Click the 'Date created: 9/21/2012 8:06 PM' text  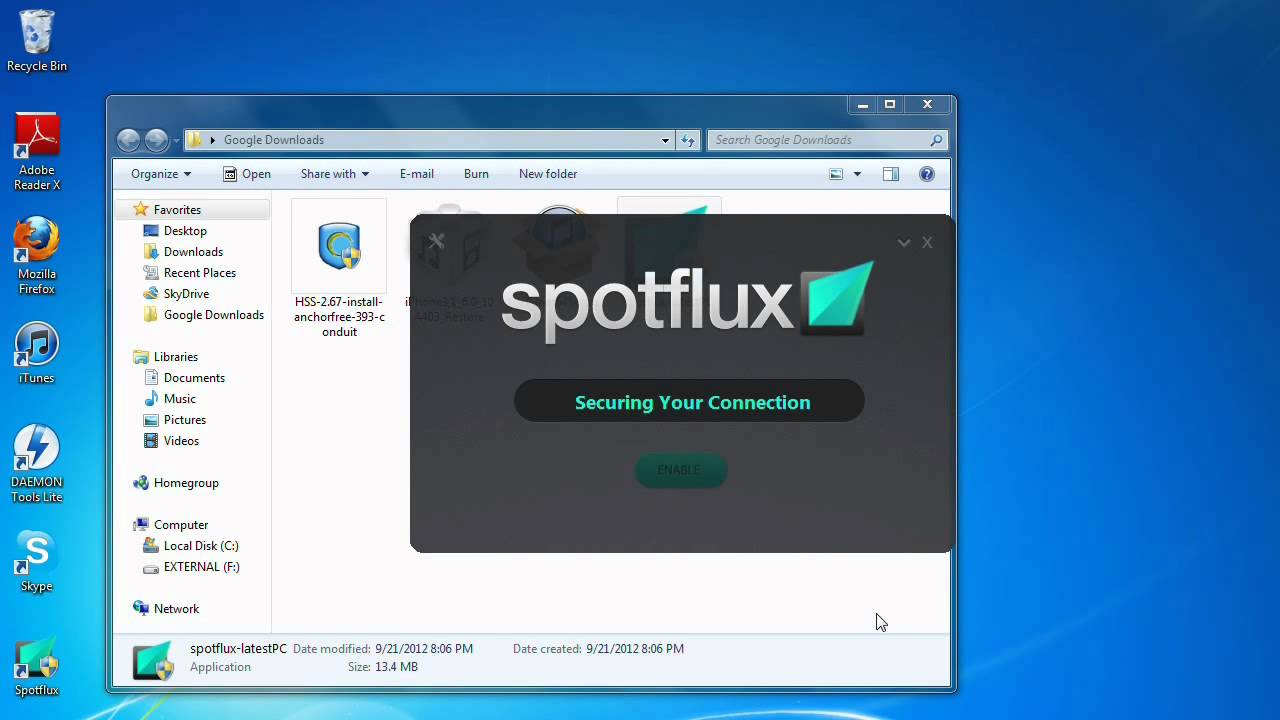pos(598,649)
